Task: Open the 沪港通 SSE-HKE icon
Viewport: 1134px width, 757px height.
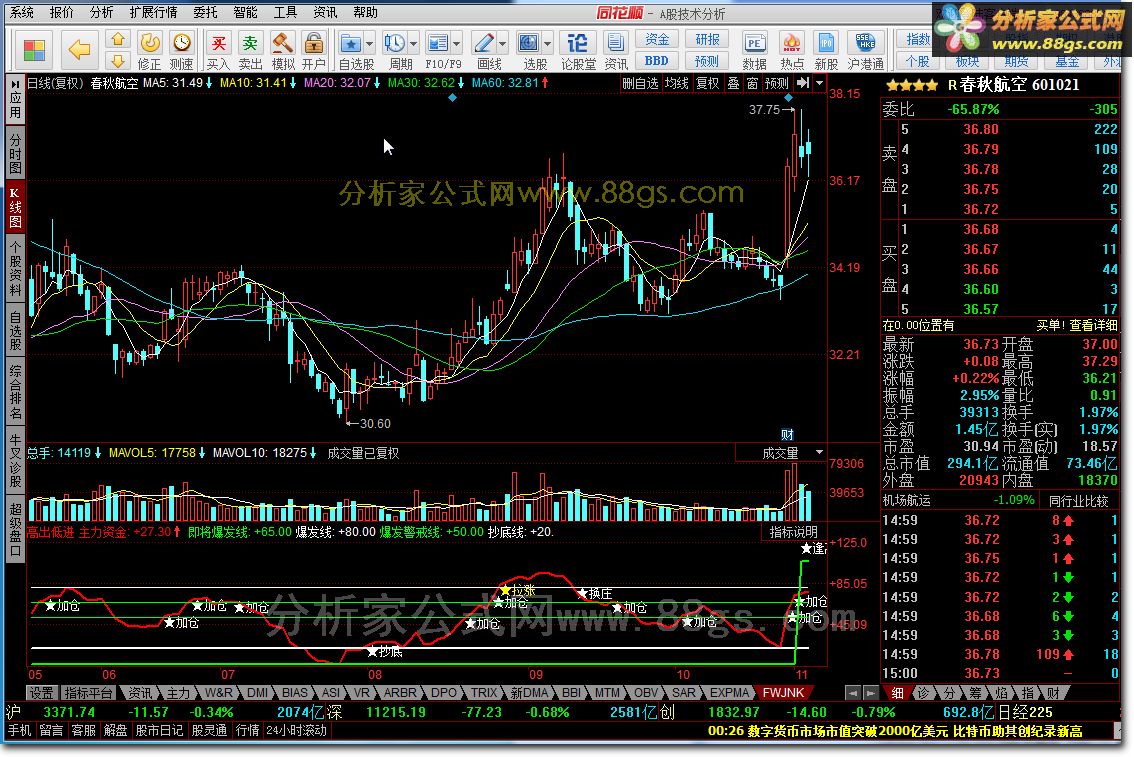Action: tap(866, 50)
